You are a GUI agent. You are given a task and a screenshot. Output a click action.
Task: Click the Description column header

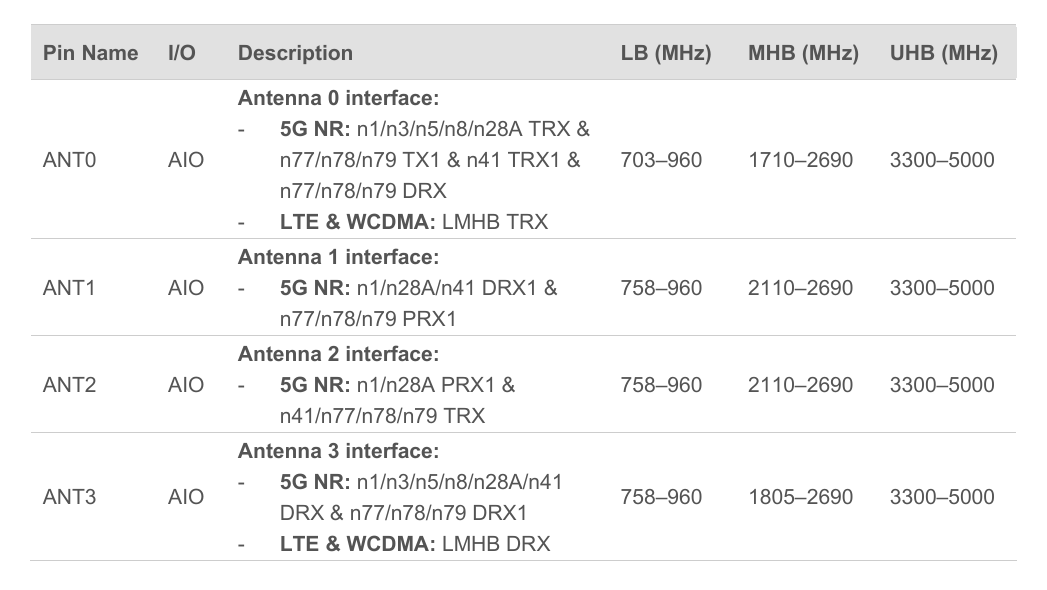click(295, 53)
